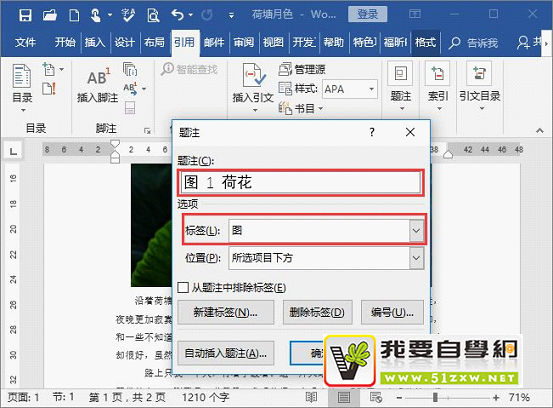Open the 引文目录 table of authorities
Image resolution: width=553 pixels, height=408 pixels.
(x=480, y=86)
